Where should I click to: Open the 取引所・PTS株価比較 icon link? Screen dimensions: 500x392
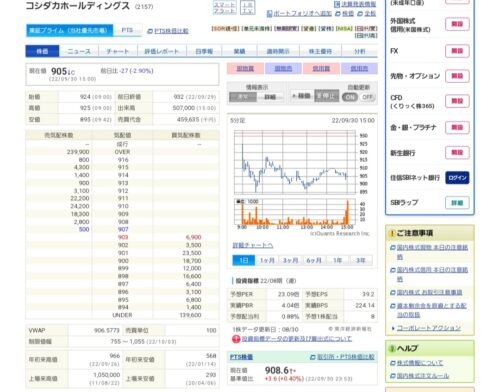point(312,357)
